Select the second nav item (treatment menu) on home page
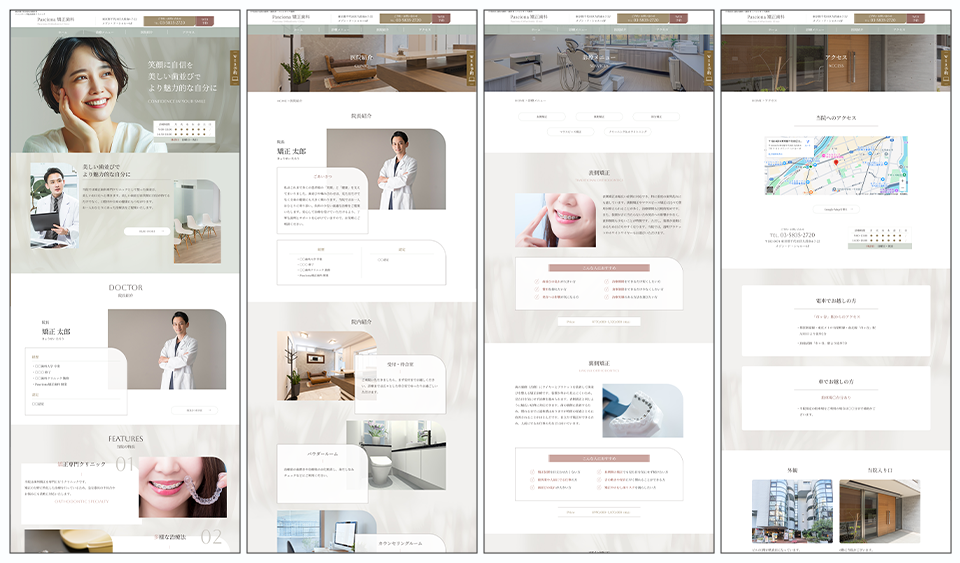960x563 pixels. [104, 32]
